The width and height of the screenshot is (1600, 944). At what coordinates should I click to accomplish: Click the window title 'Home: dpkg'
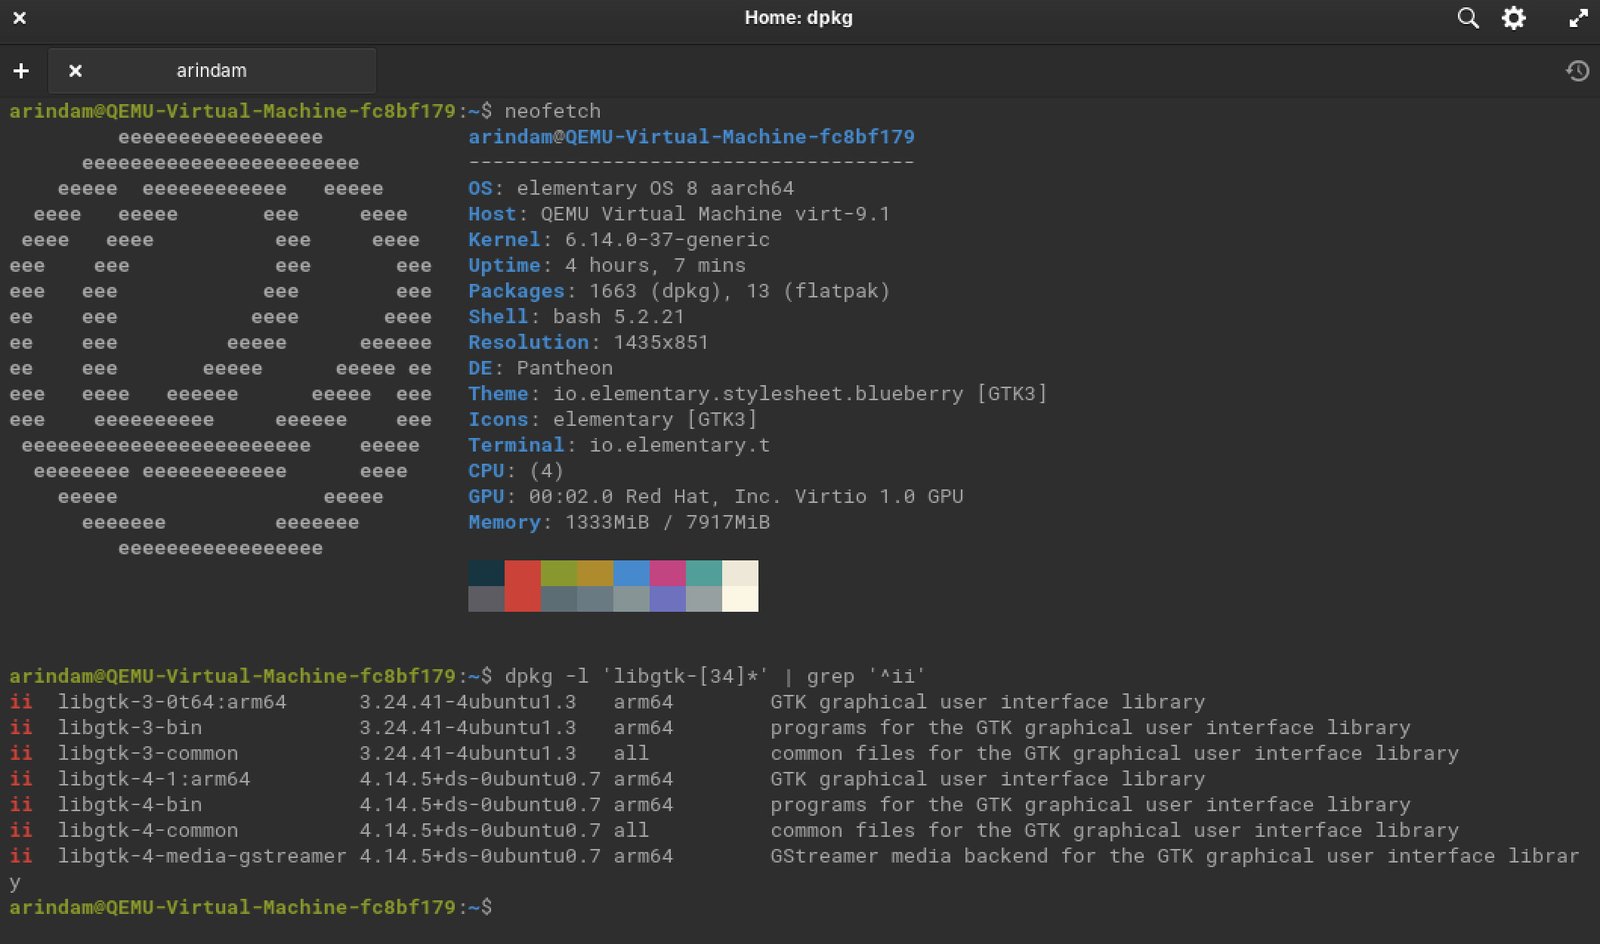798,18
